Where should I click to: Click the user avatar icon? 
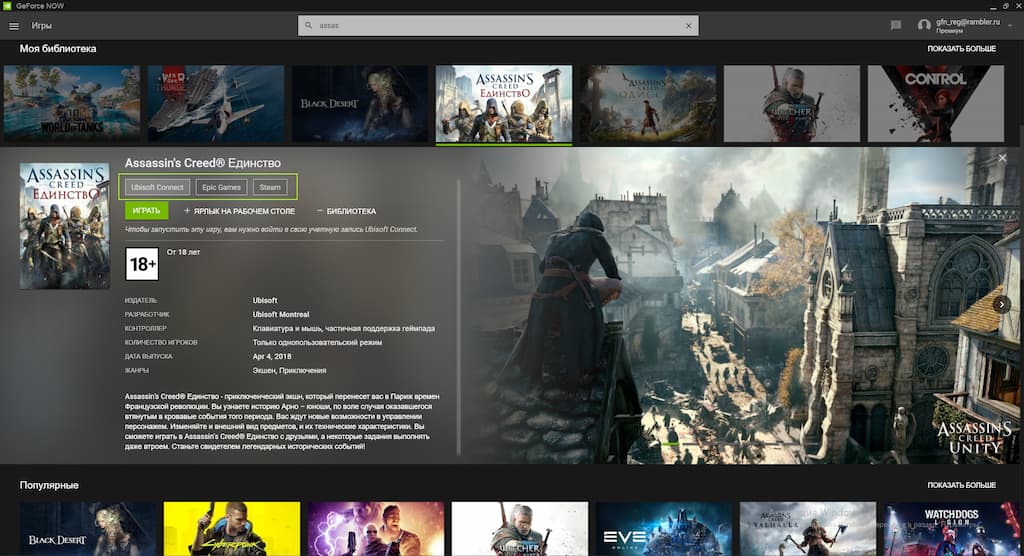click(924, 25)
